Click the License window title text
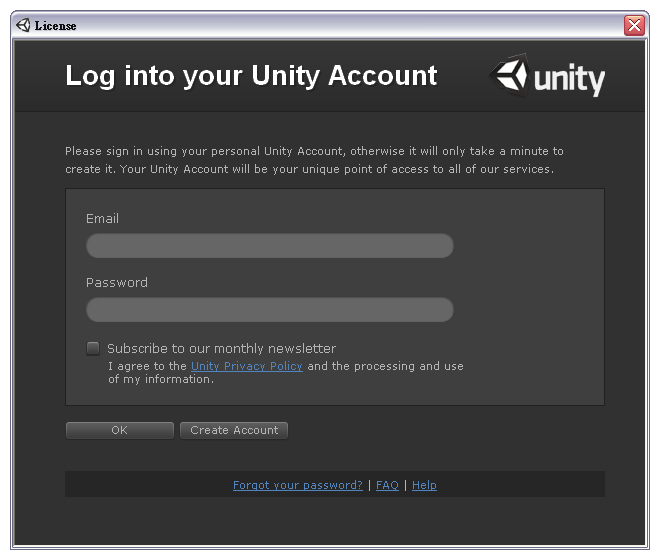The height and width of the screenshot is (560, 660). 55,26
